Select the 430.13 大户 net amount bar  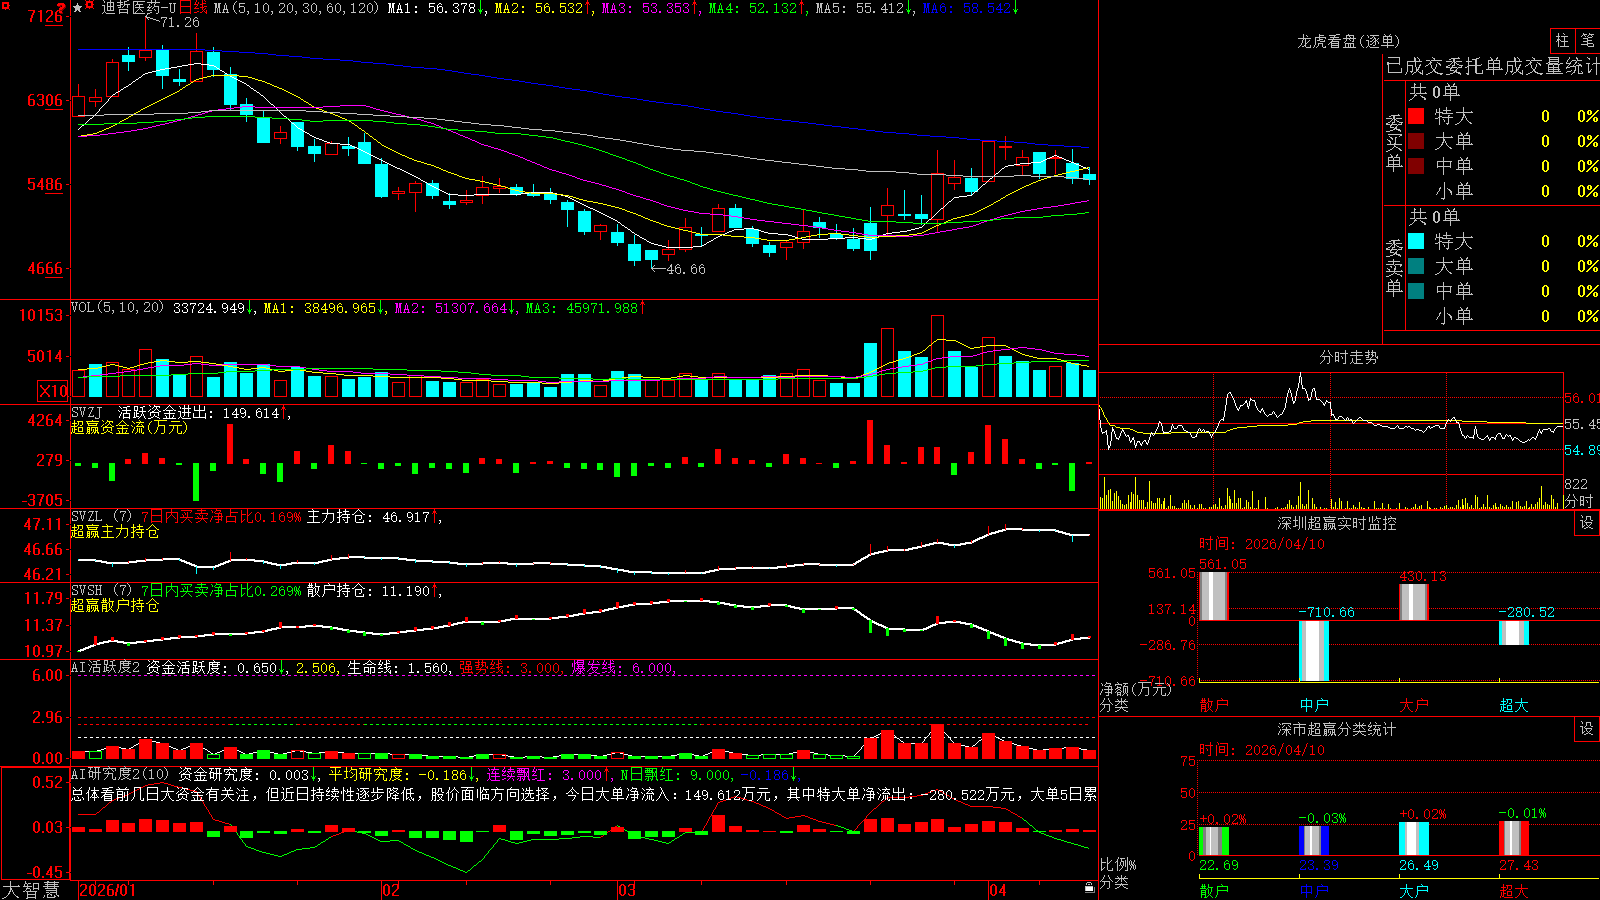click(x=1413, y=602)
